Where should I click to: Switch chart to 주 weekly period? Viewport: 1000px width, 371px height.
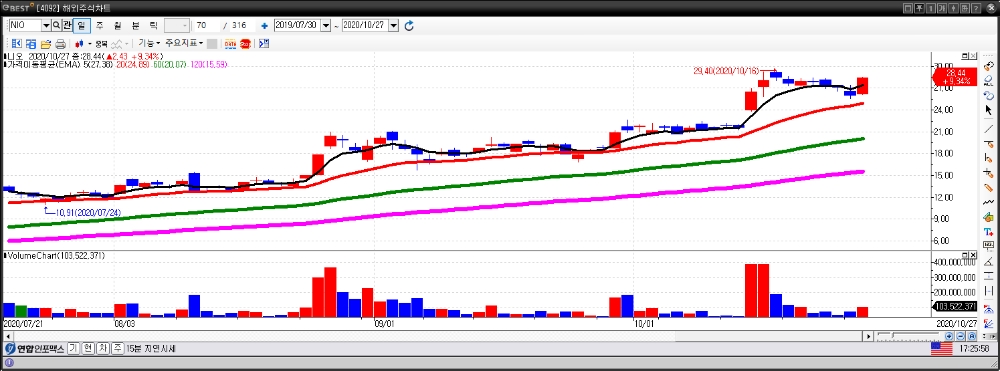[99, 25]
